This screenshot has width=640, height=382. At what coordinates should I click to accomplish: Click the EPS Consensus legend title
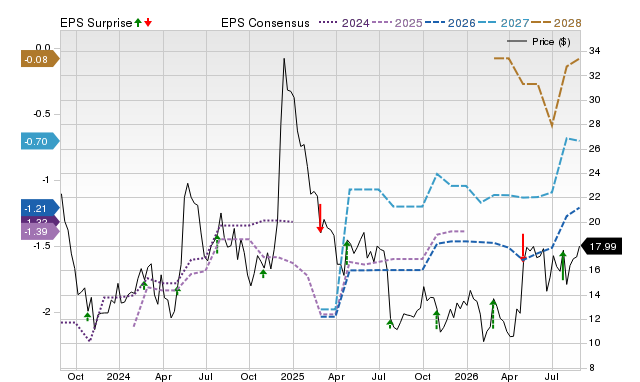point(265,23)
